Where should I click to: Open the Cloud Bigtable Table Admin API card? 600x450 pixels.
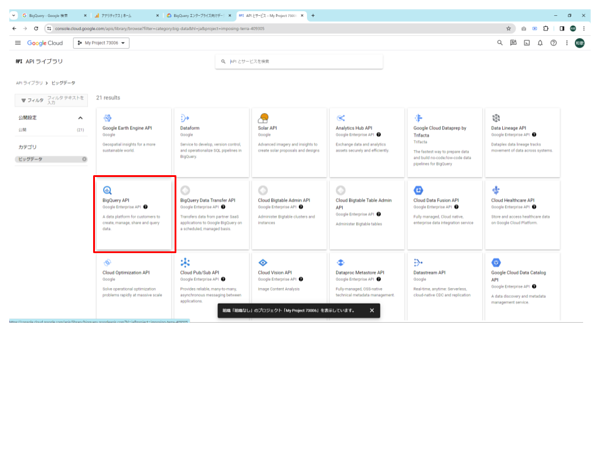click(367, 215)
